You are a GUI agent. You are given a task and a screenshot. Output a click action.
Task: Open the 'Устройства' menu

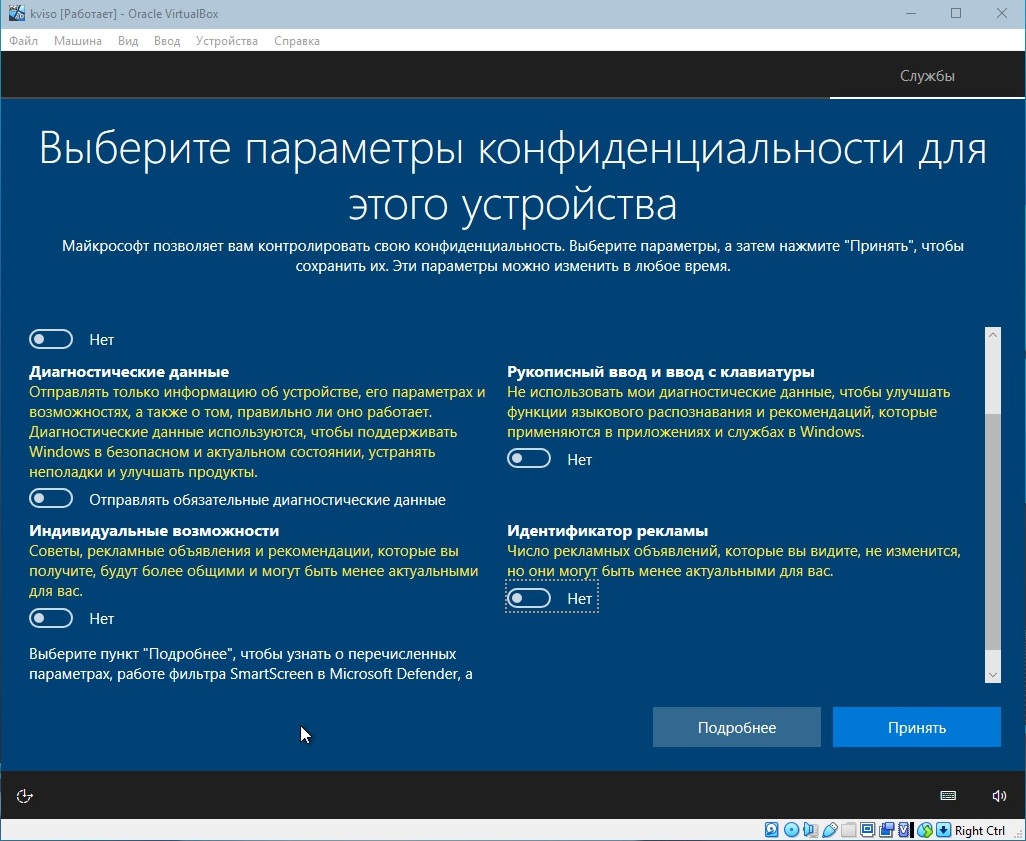226,41
